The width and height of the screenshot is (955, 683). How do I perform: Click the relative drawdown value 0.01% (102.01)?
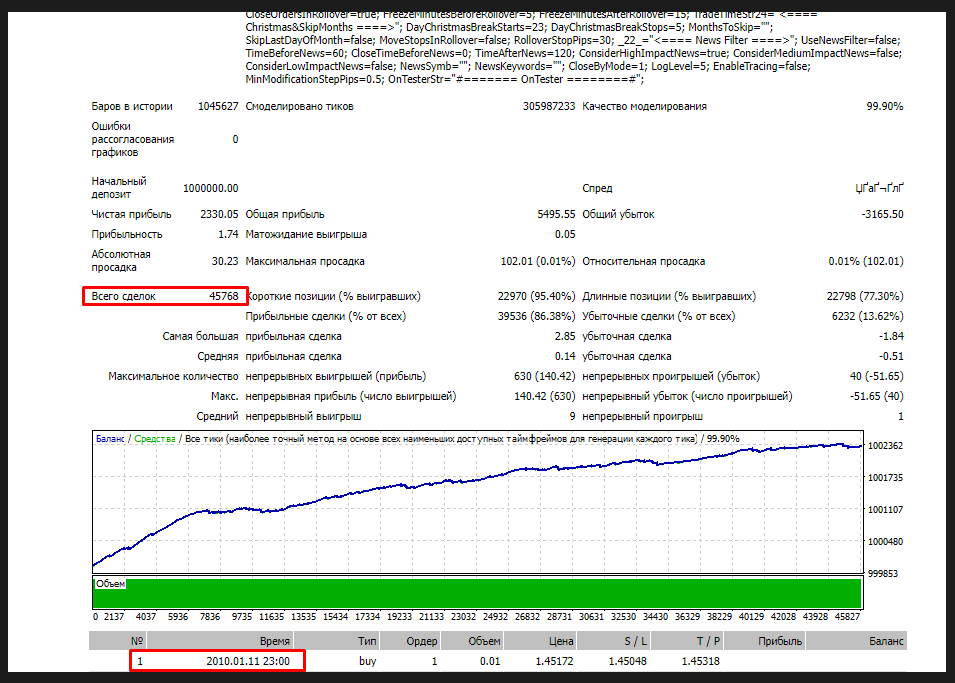[866, 261]
